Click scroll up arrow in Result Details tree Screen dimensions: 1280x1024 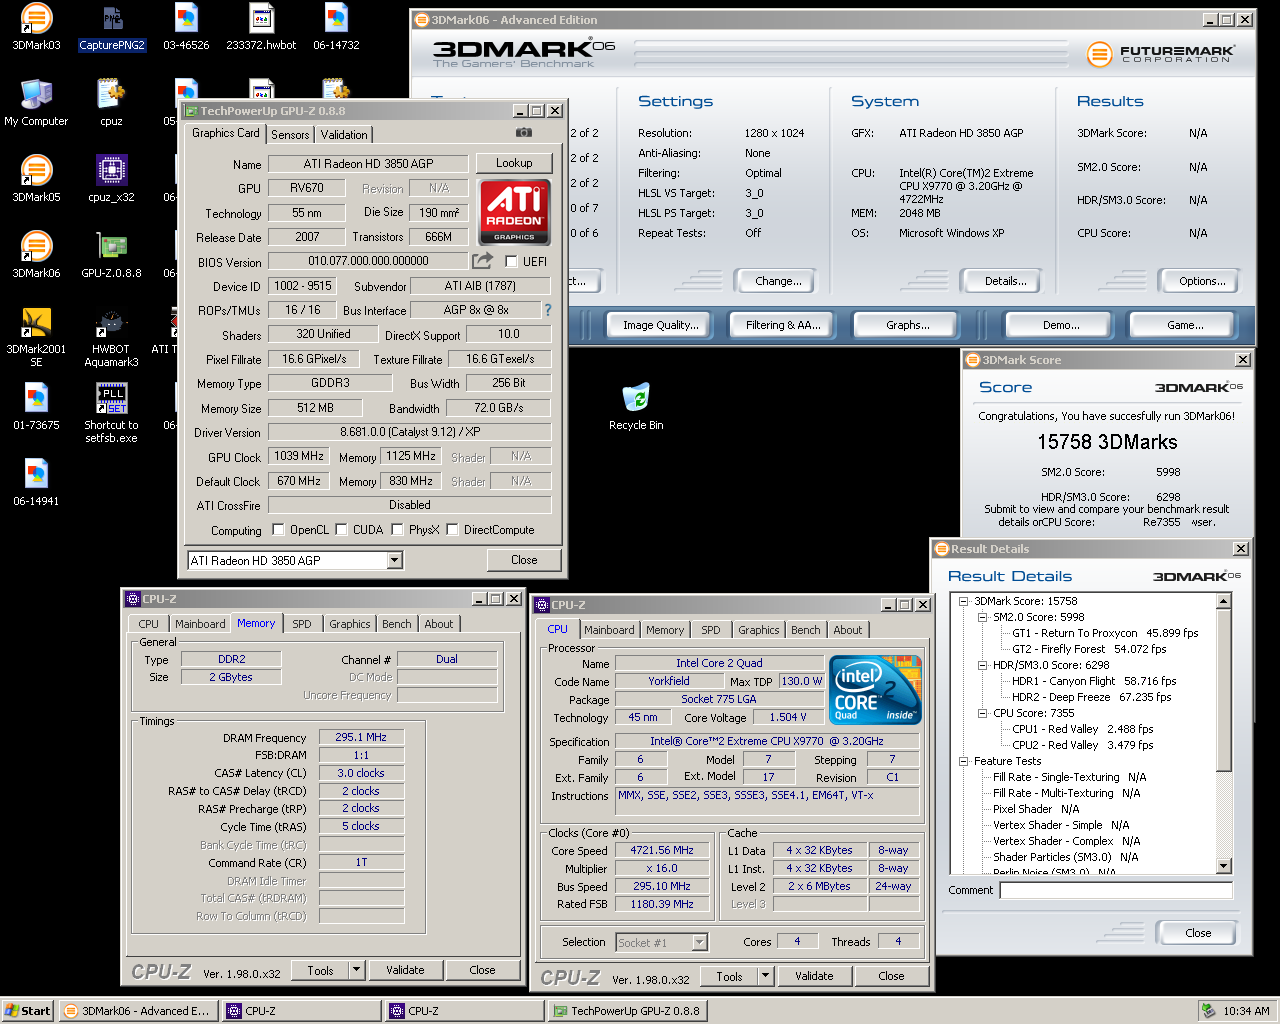point(1223,601)
